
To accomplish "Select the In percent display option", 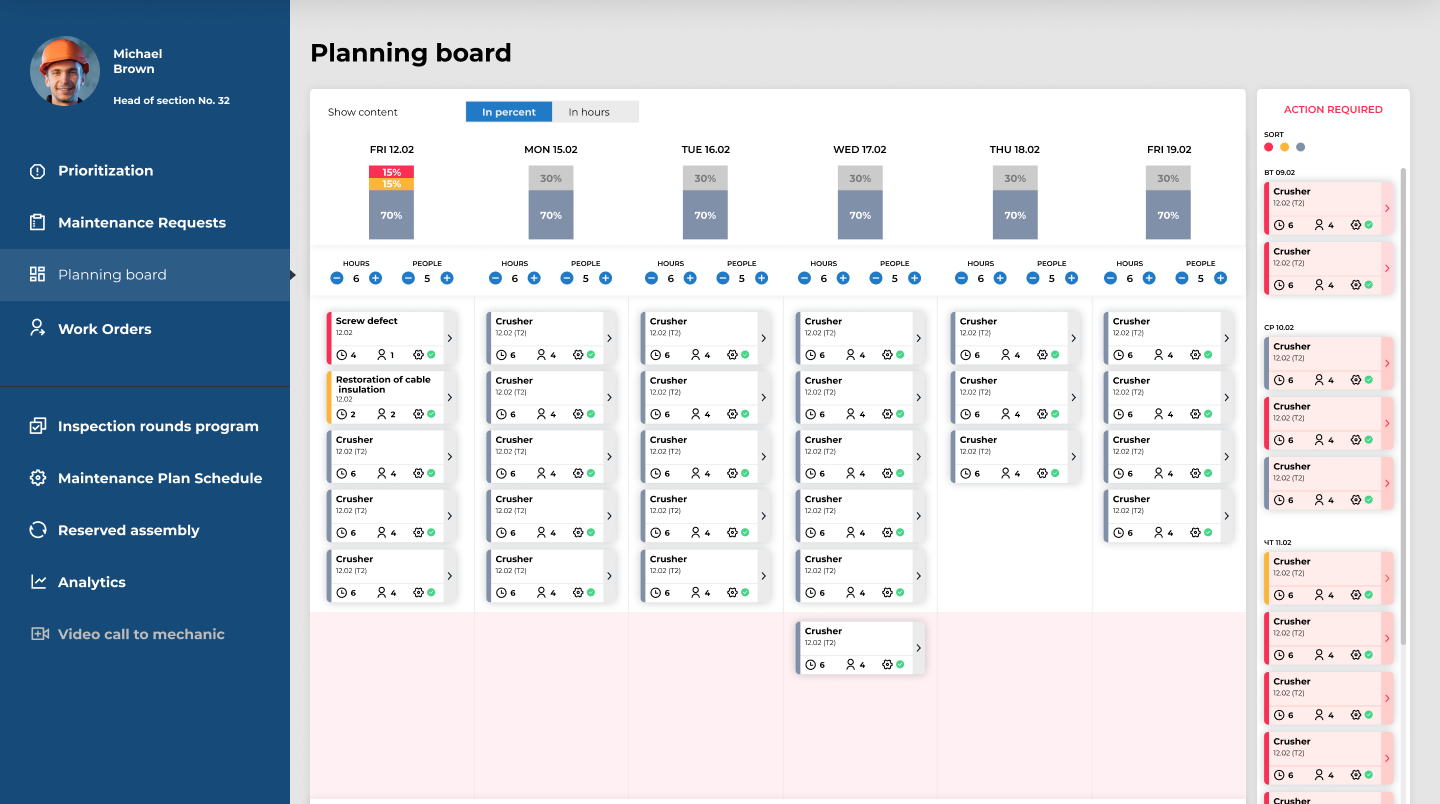I will click(509, 112).
